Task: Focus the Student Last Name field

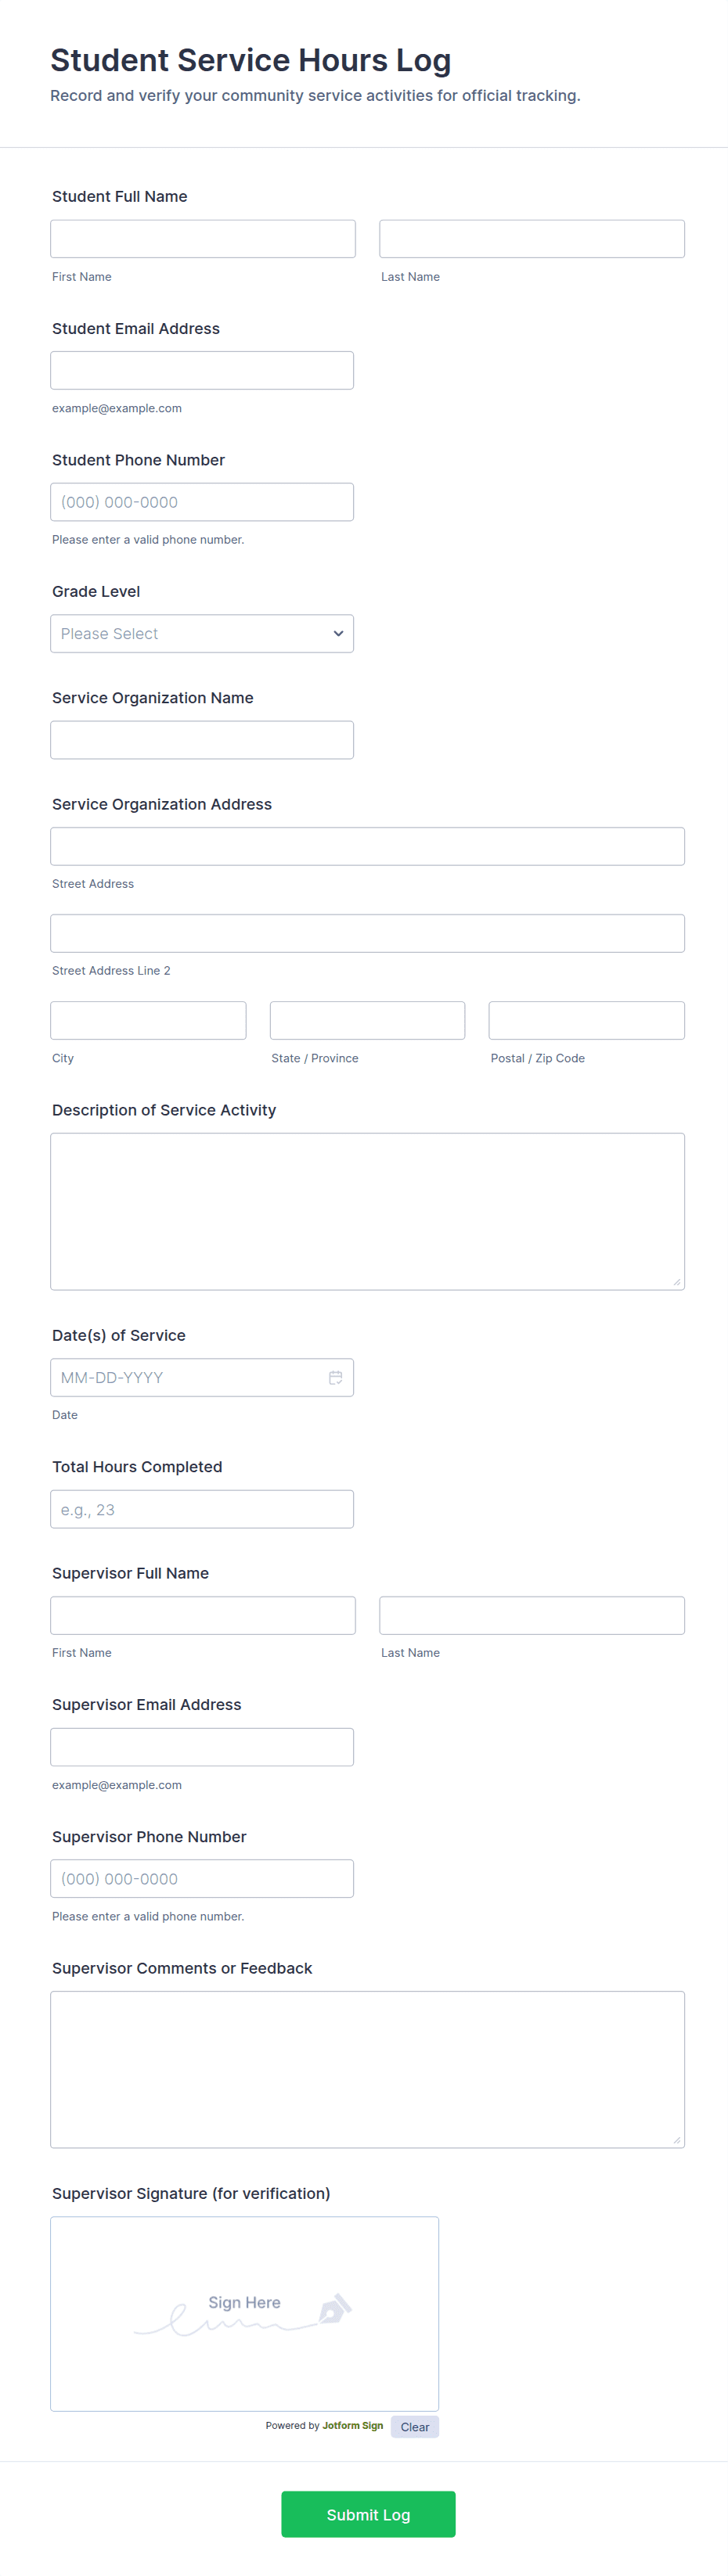Action: click(x=532, y=239)
